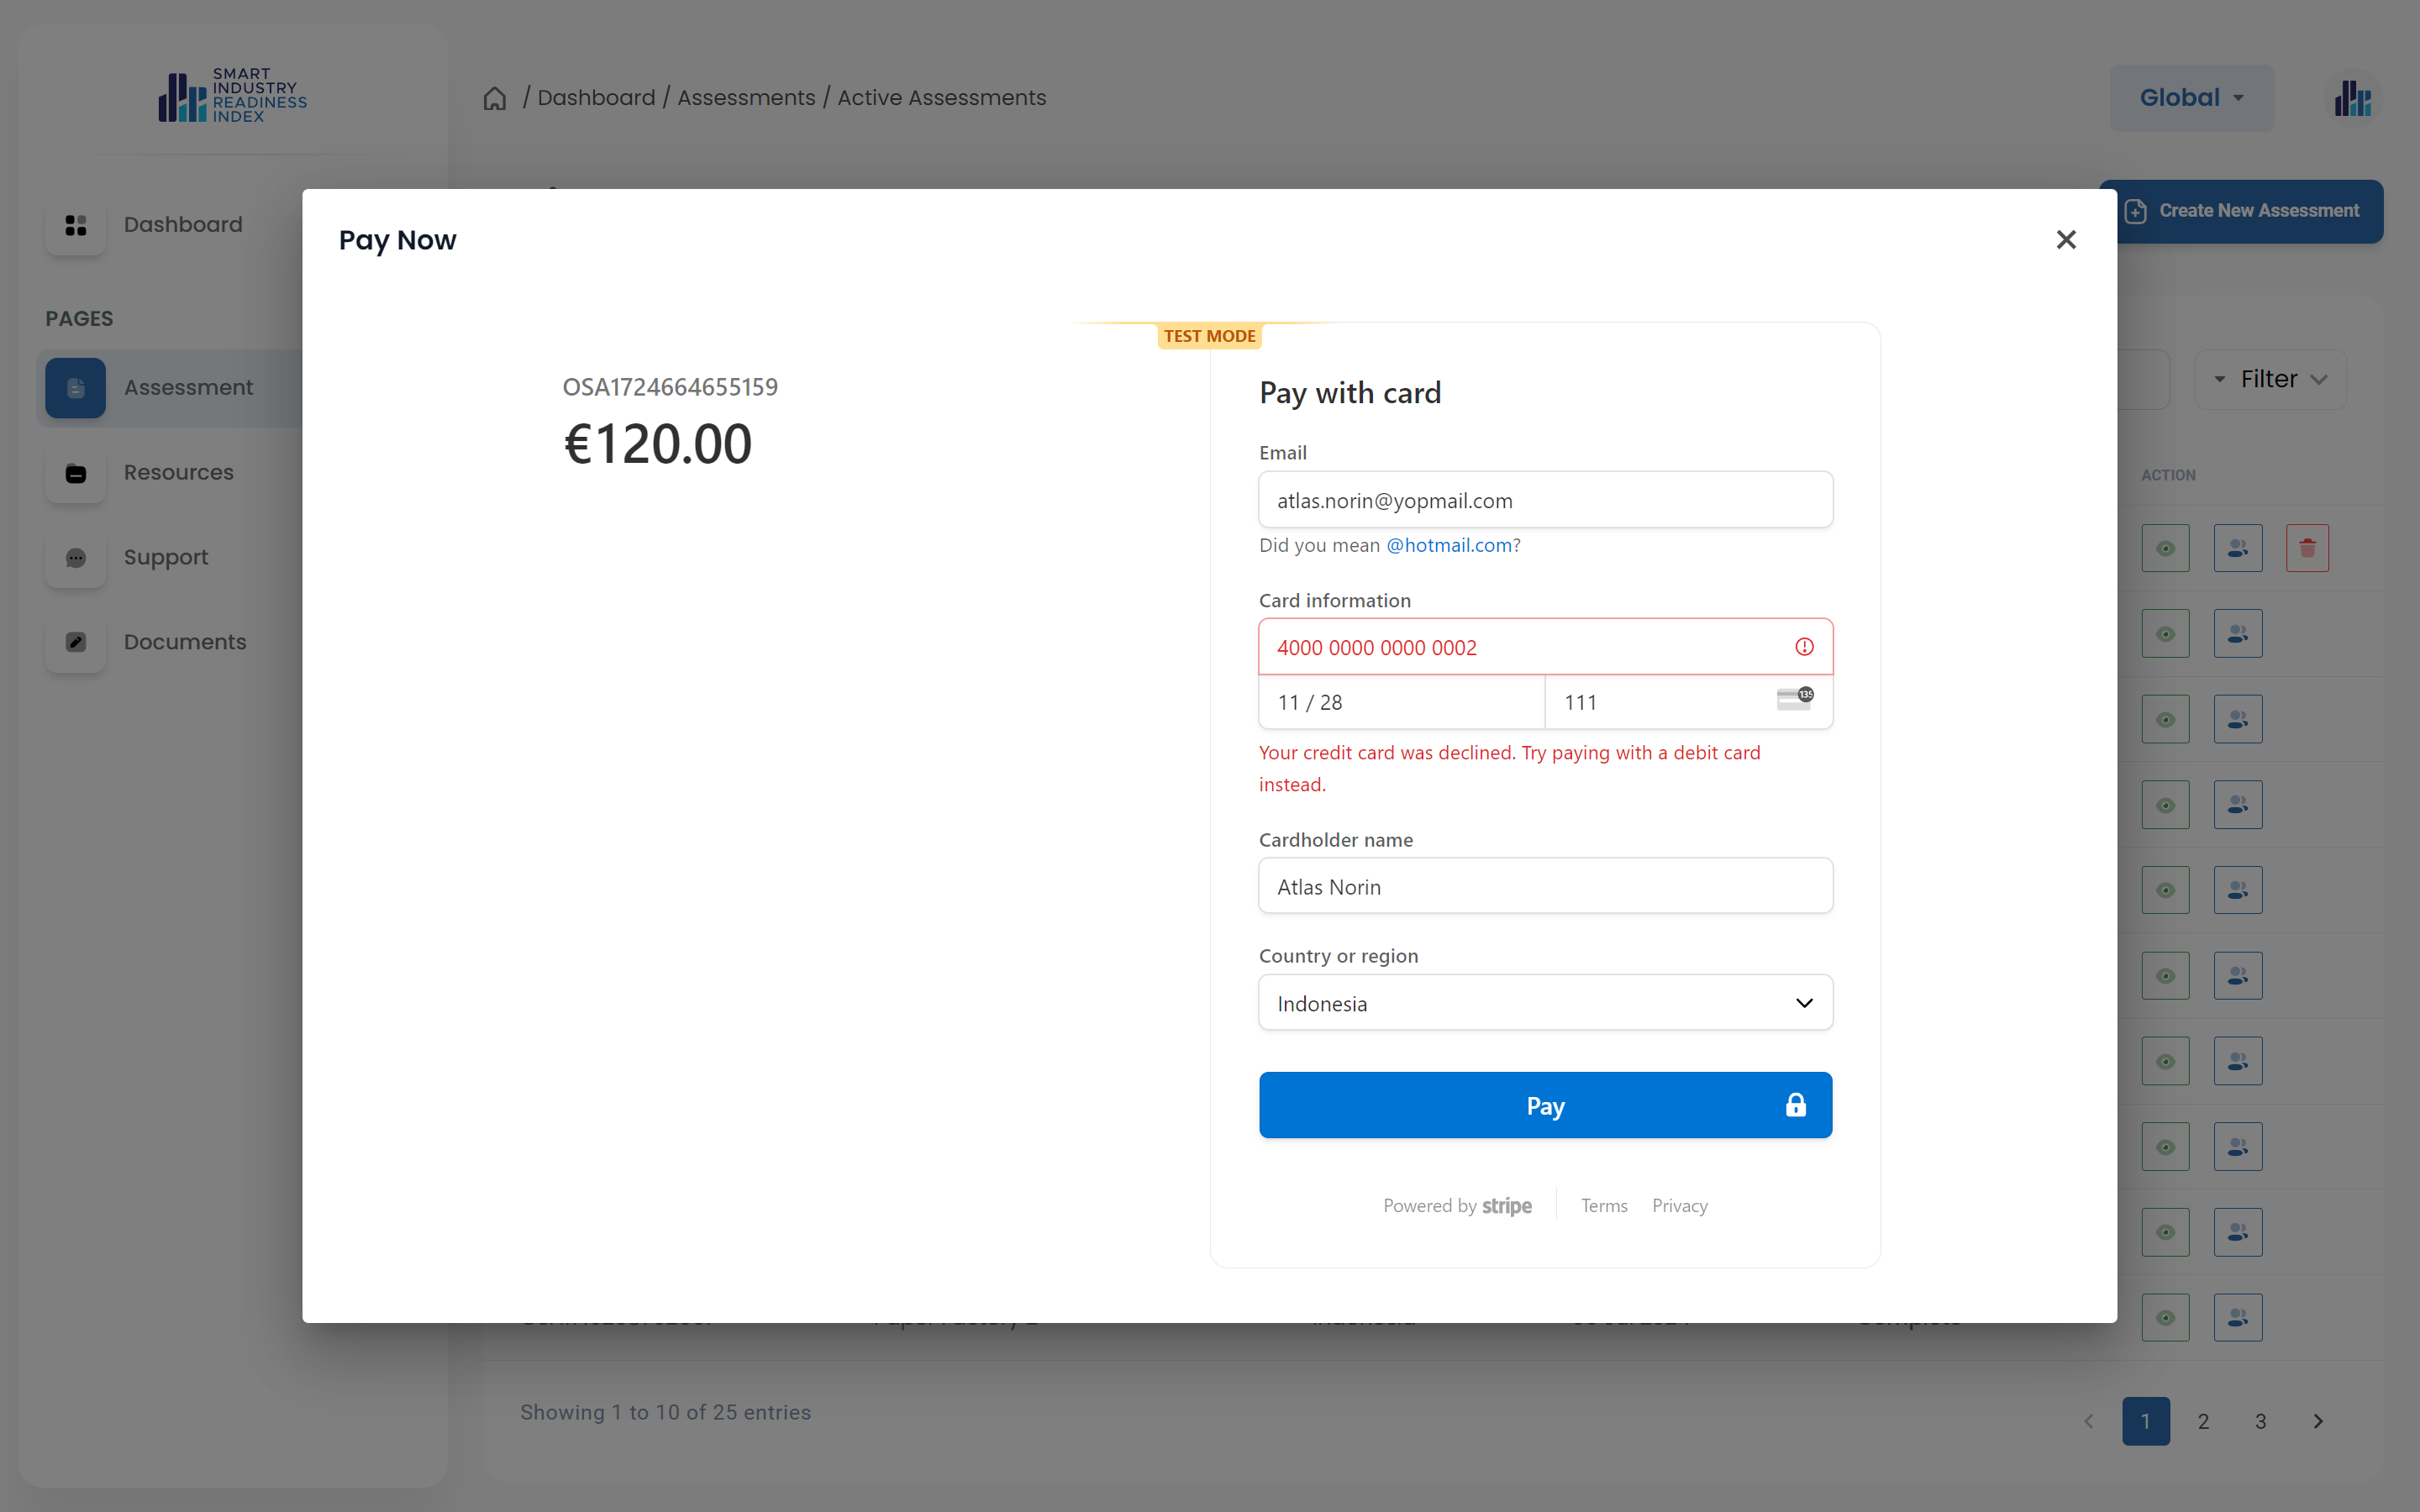
Task: Click the Resources sidebar icon
Action: pyautogui.click(x=76, y=473)
